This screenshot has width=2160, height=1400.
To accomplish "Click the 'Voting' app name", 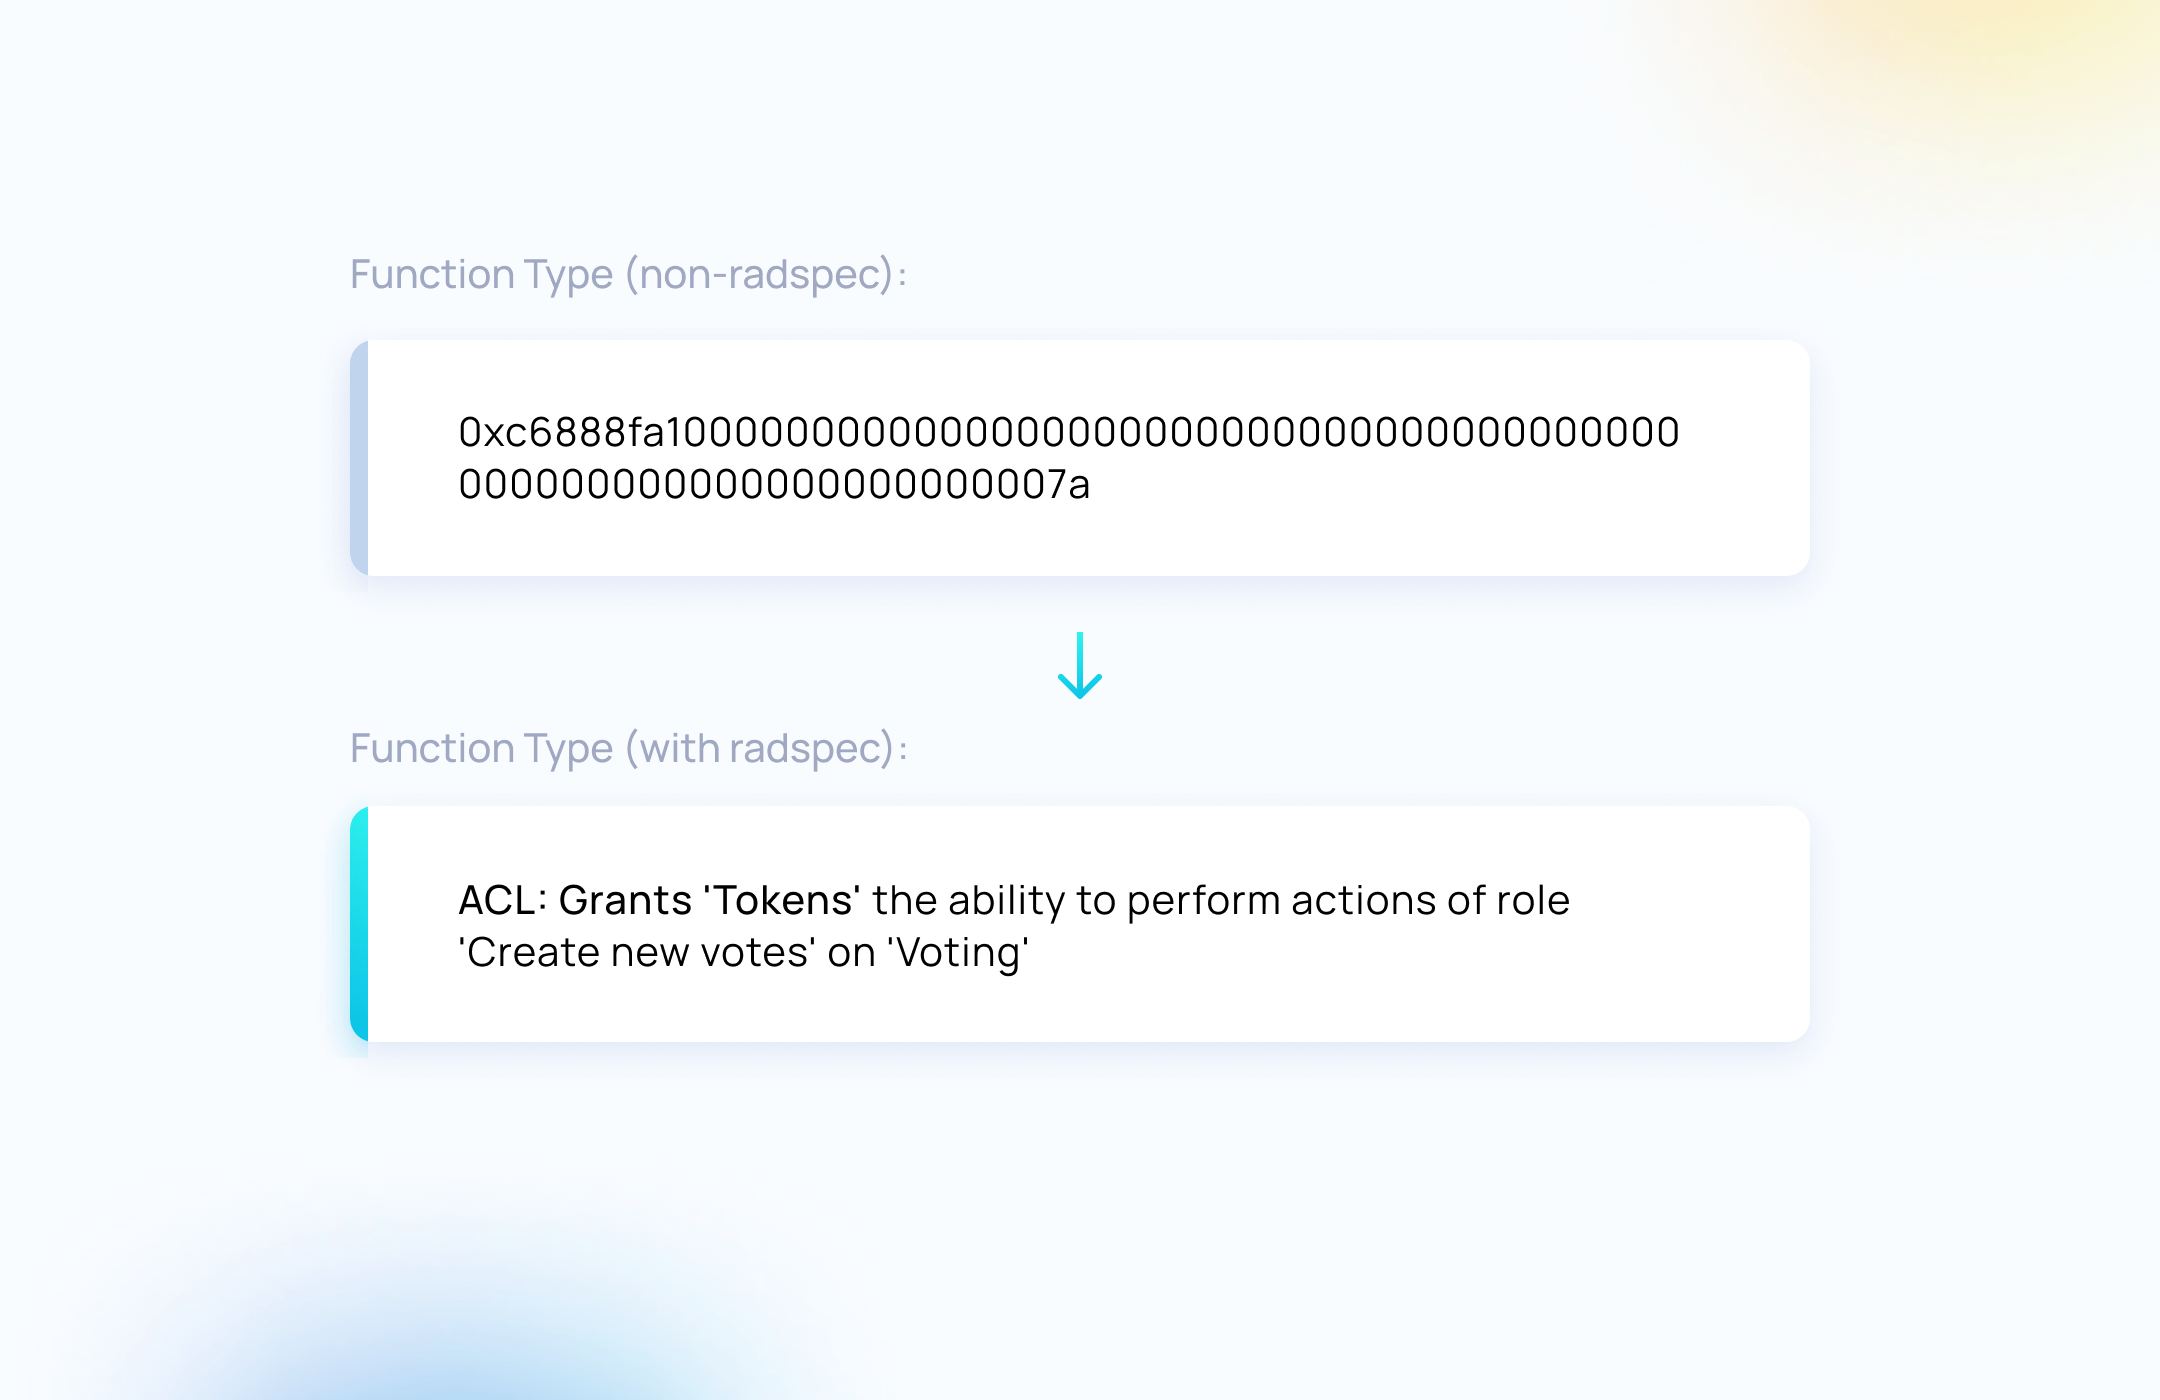I will pyautogui.click(x=958, y=952).
